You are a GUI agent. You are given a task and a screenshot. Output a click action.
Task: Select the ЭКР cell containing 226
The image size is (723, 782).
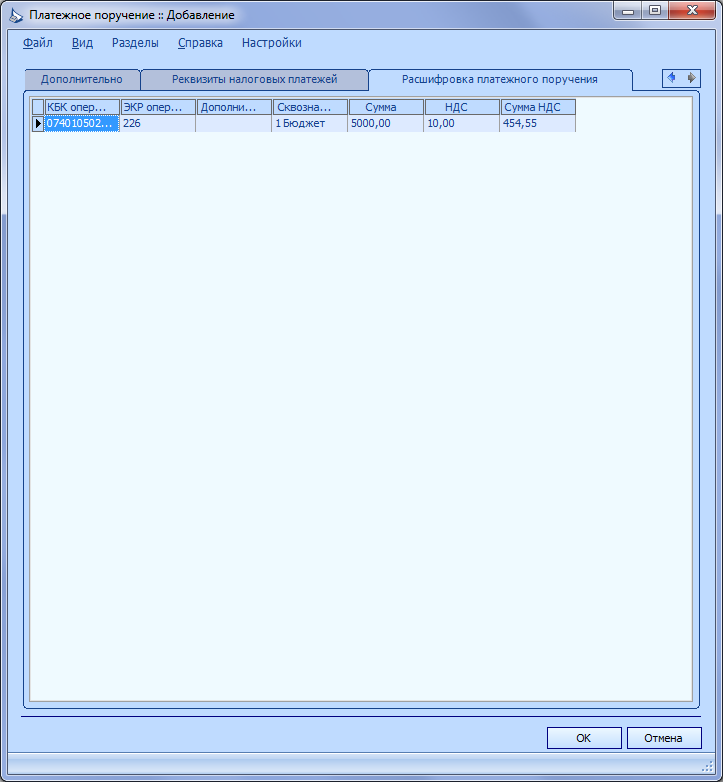[158, 123]
